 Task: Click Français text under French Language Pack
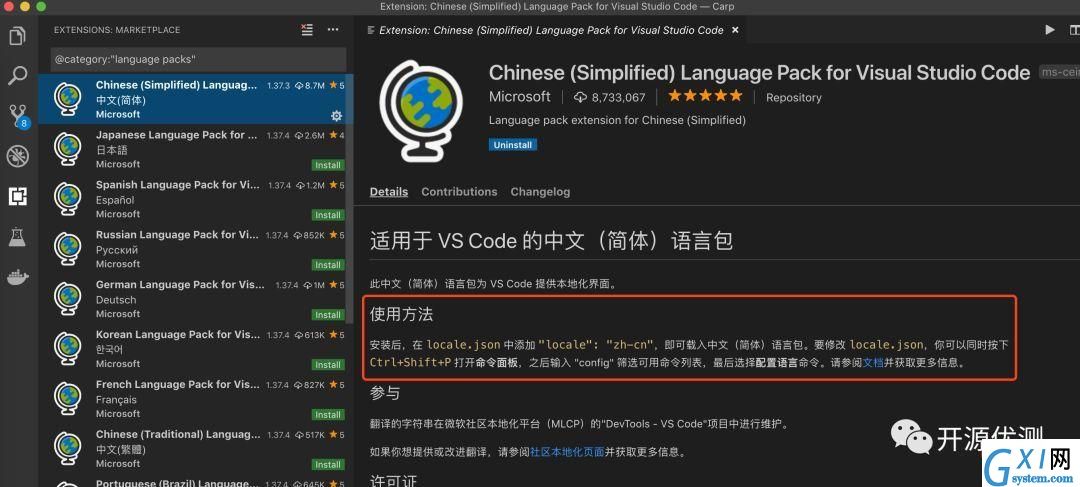coord(116,400)
